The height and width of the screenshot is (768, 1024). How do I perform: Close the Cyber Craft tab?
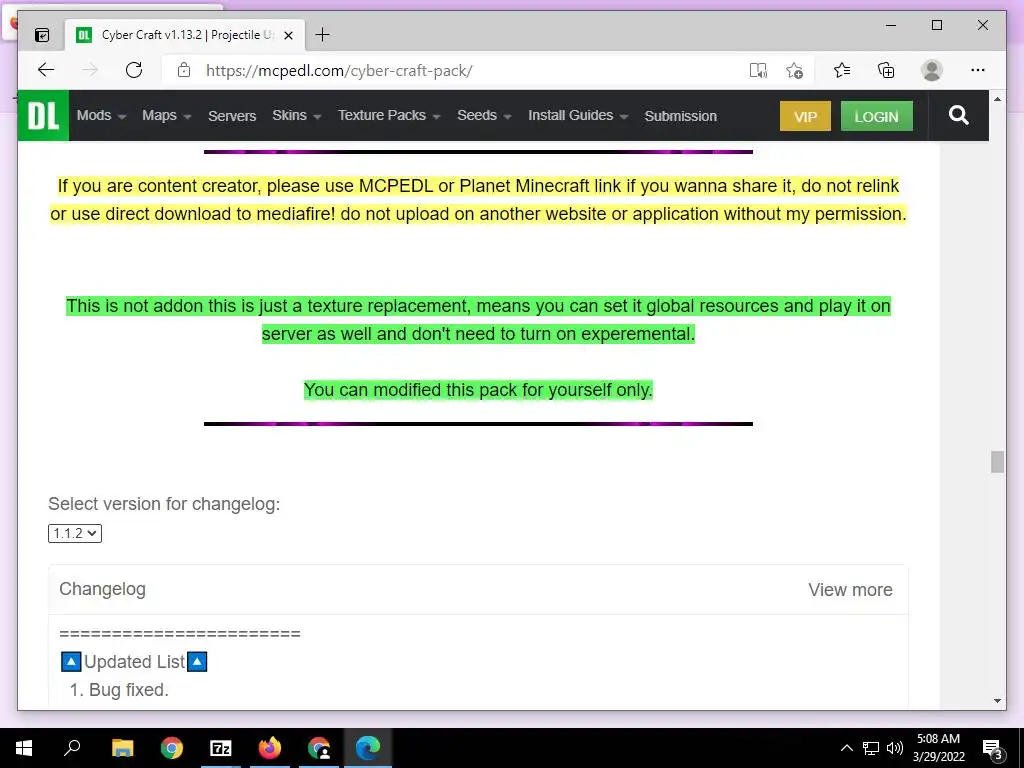coord(288,35)
